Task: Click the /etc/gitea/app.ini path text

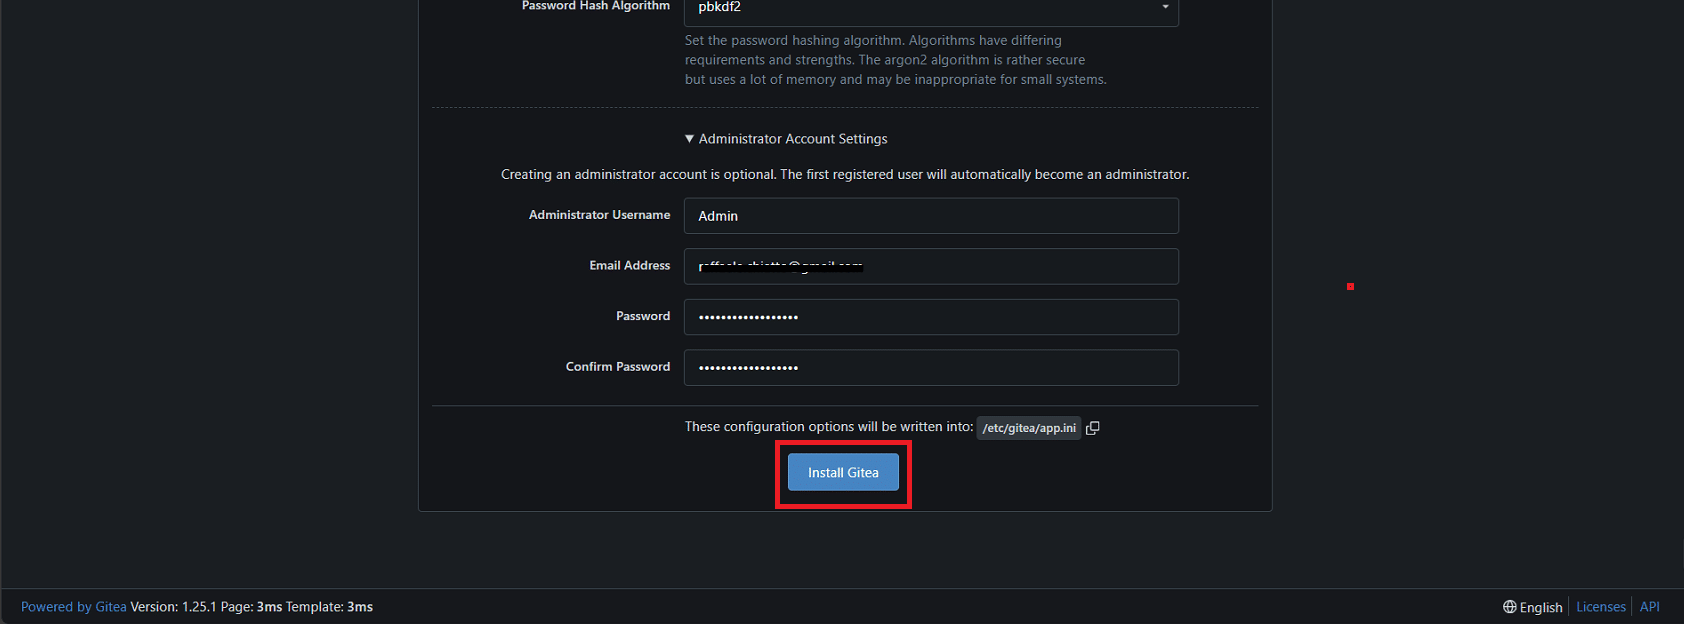Action: click(1028, 428)
